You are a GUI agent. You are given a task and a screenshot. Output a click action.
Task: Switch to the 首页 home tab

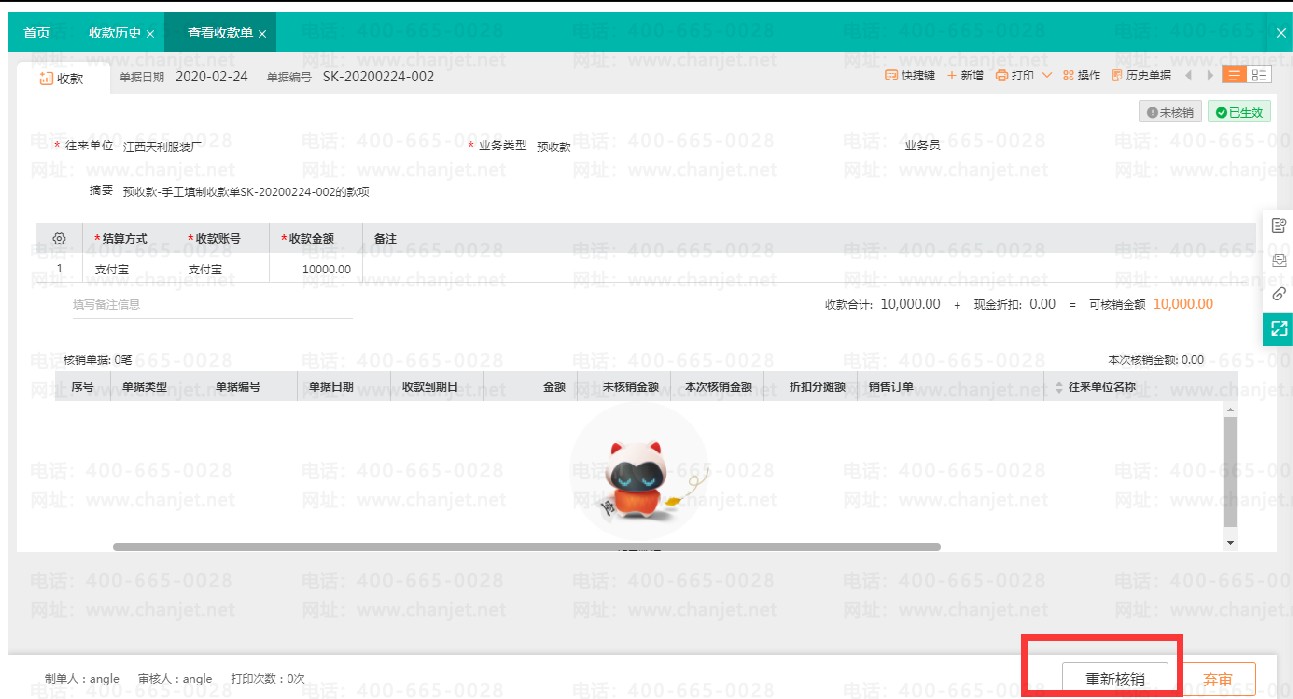[37, 33]
